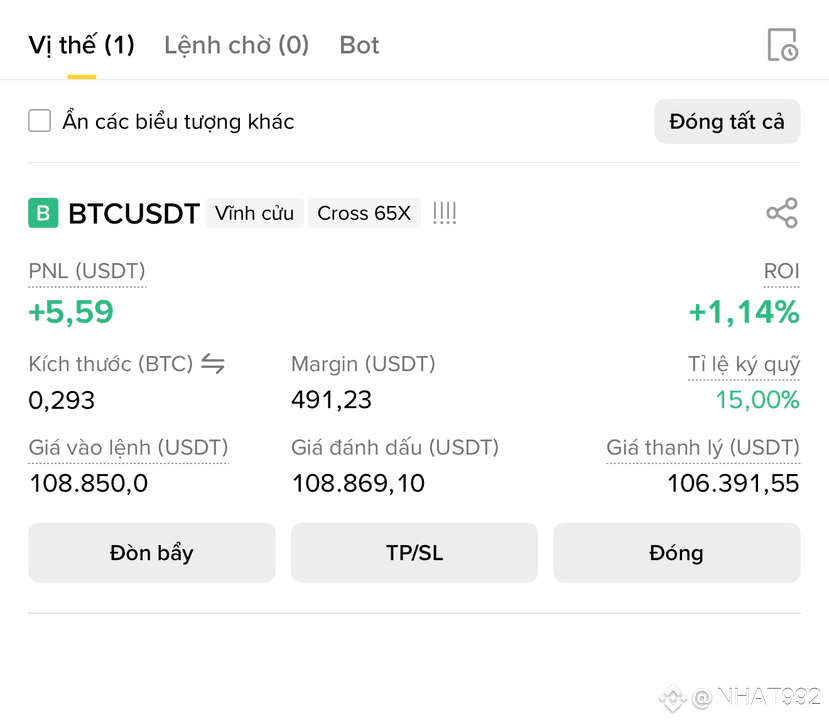Set TP/SL for the position
Screen dimensions: 829x724
414,553
